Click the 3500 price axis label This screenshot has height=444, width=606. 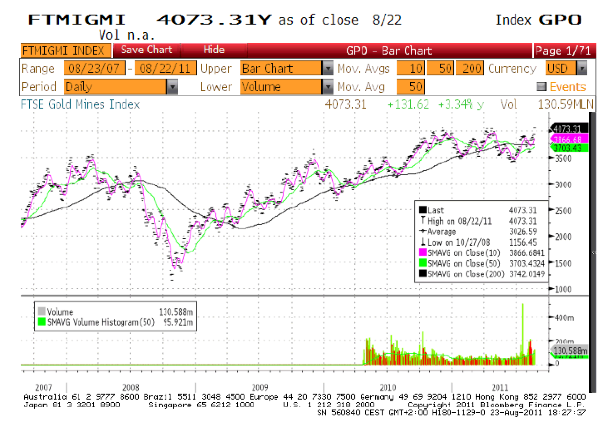point(563,158)
